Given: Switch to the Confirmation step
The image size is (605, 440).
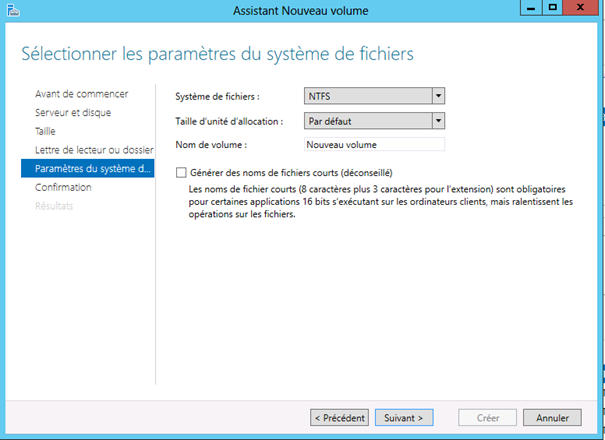Looking at the screenshot, I should [63, 187].
